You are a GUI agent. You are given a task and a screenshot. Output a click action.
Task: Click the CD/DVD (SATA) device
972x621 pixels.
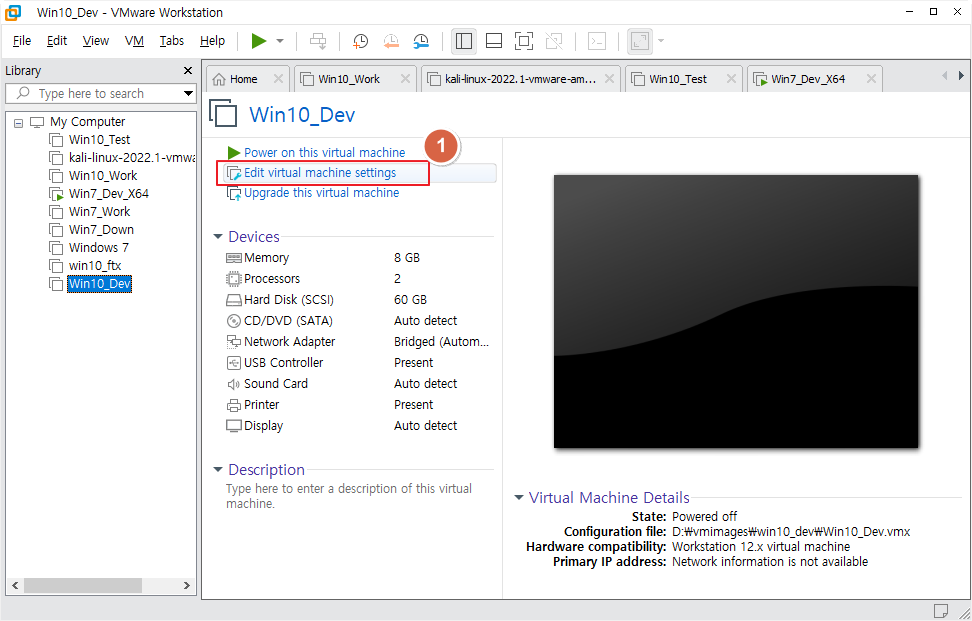(358, 321)
